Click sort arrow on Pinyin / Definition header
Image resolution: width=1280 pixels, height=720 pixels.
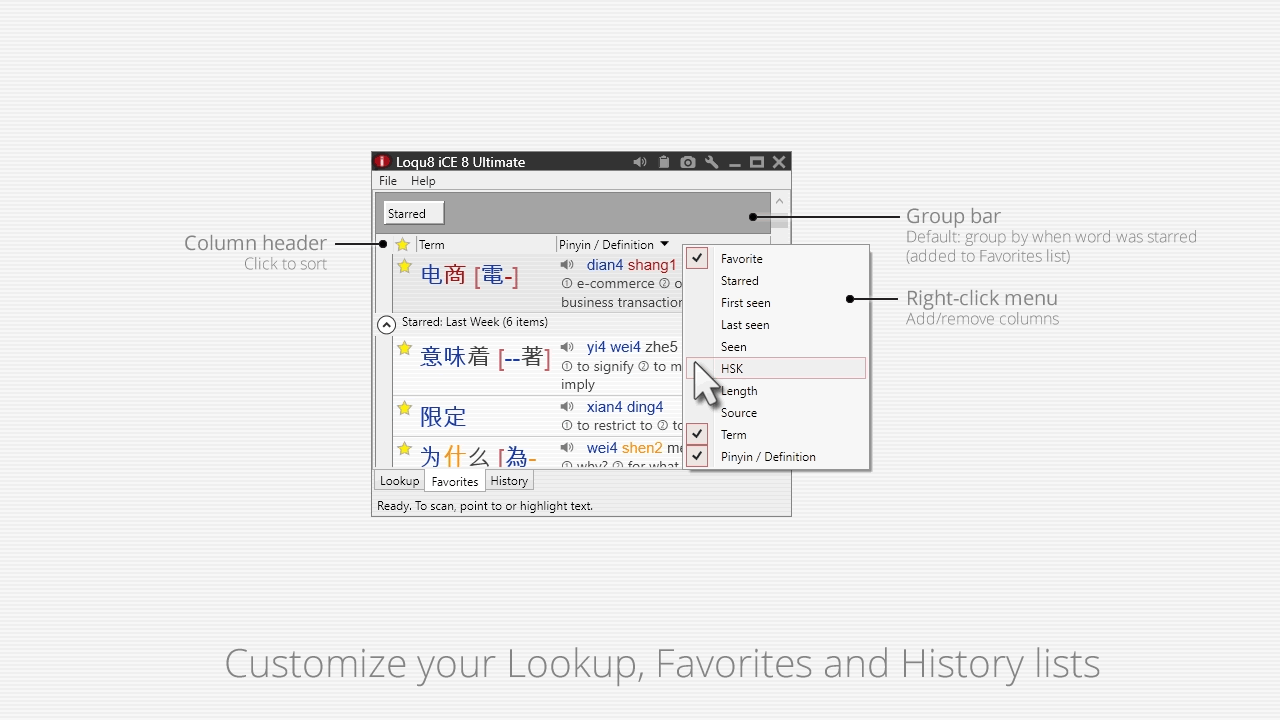(664, 245)
